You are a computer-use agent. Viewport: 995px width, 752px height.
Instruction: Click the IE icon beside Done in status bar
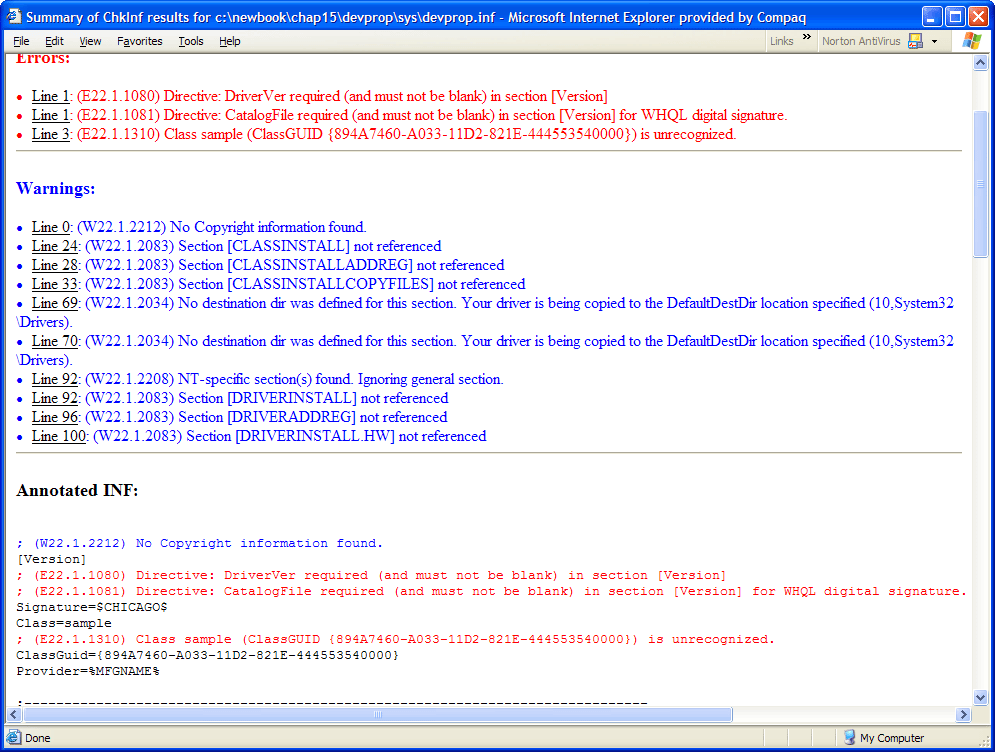click(x=13, y=738)
